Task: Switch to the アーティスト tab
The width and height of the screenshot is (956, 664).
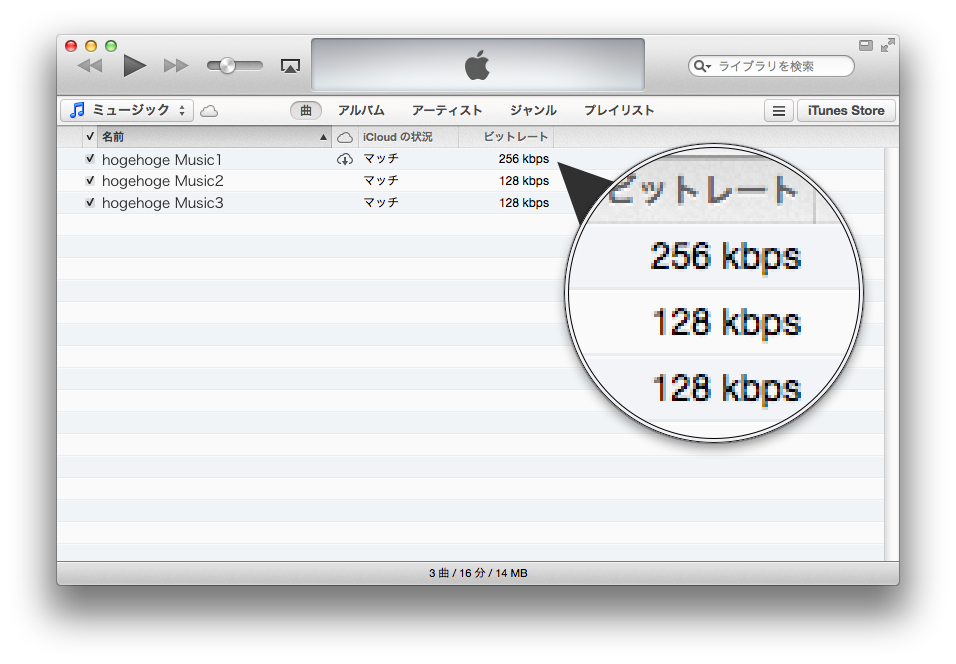Action: [447, 110]
